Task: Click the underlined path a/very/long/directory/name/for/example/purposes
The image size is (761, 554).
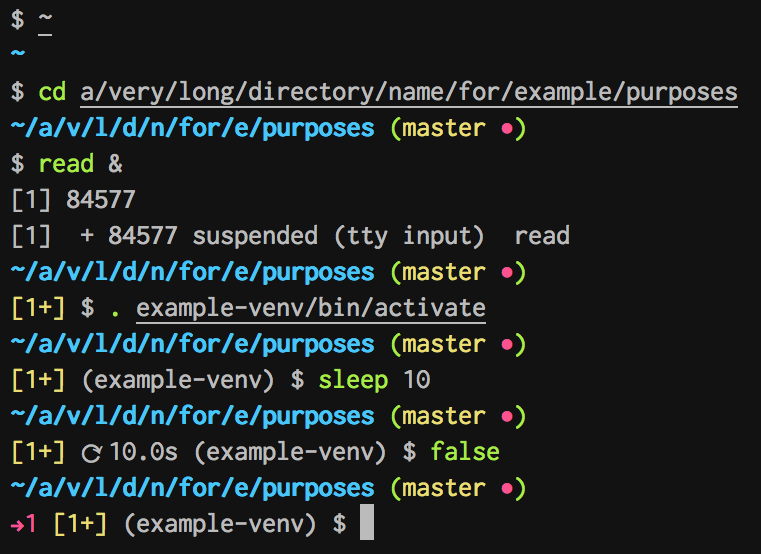Action: pos(409,92)
